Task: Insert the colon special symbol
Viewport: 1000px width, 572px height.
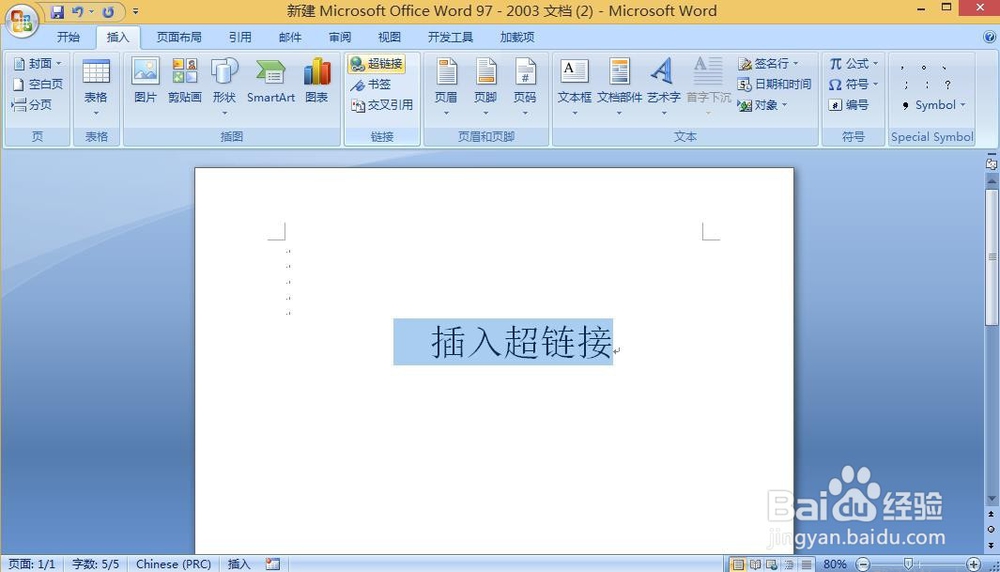Action: tap(927, 85)
